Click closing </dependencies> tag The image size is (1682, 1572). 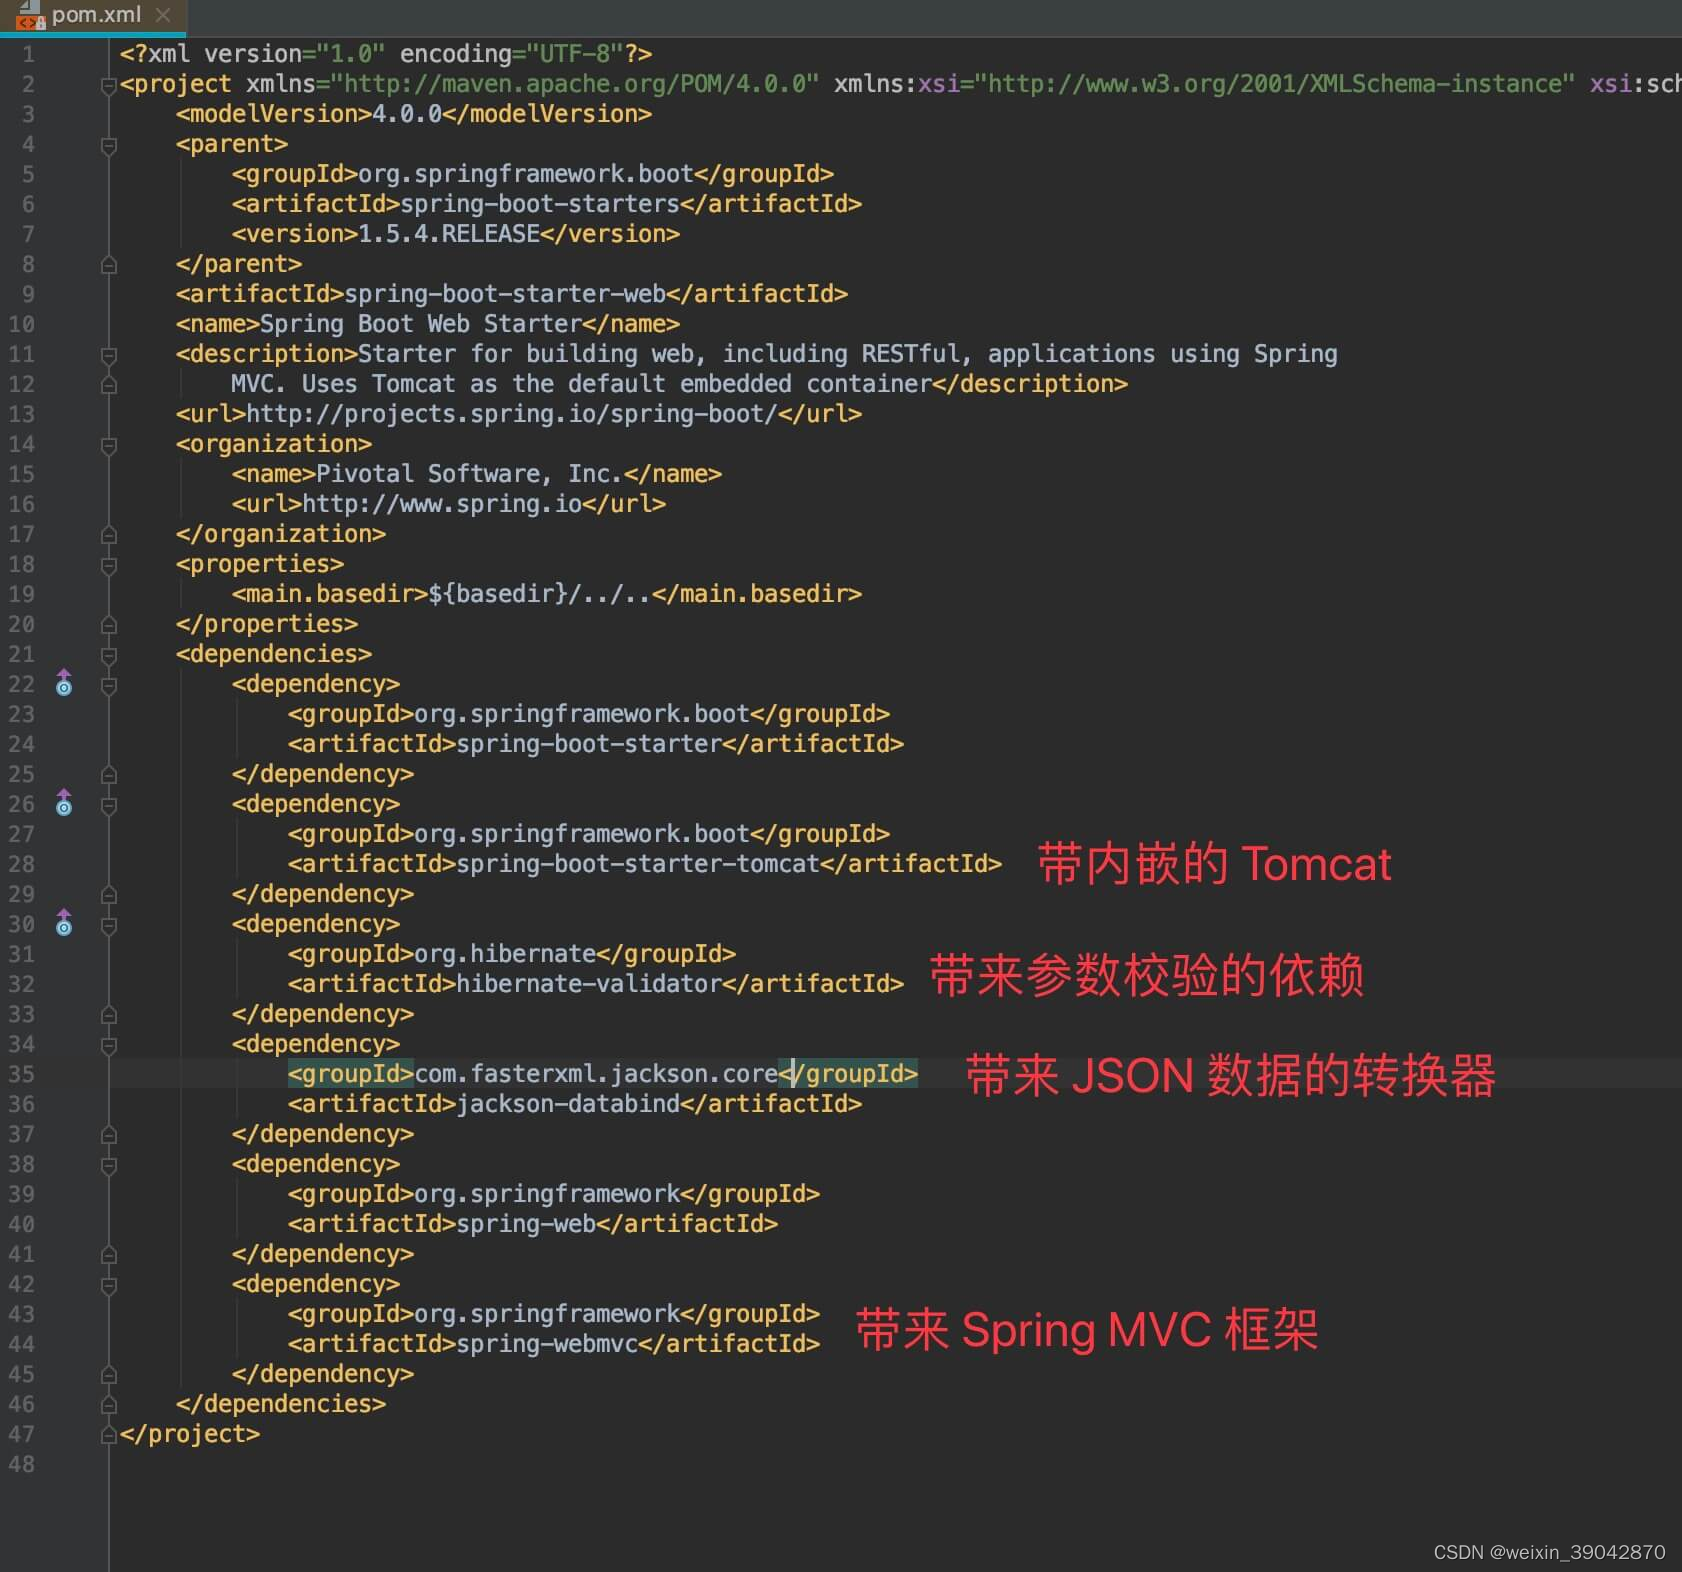[281, 1404]
